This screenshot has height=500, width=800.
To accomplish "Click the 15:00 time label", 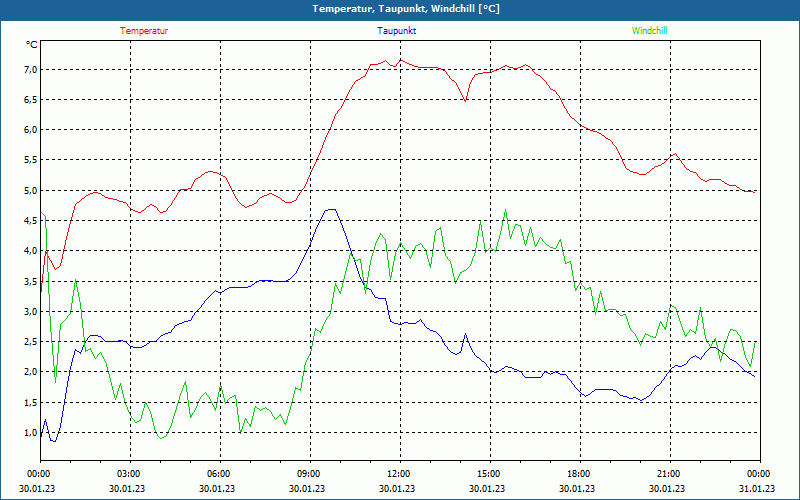I will [490, 473].
